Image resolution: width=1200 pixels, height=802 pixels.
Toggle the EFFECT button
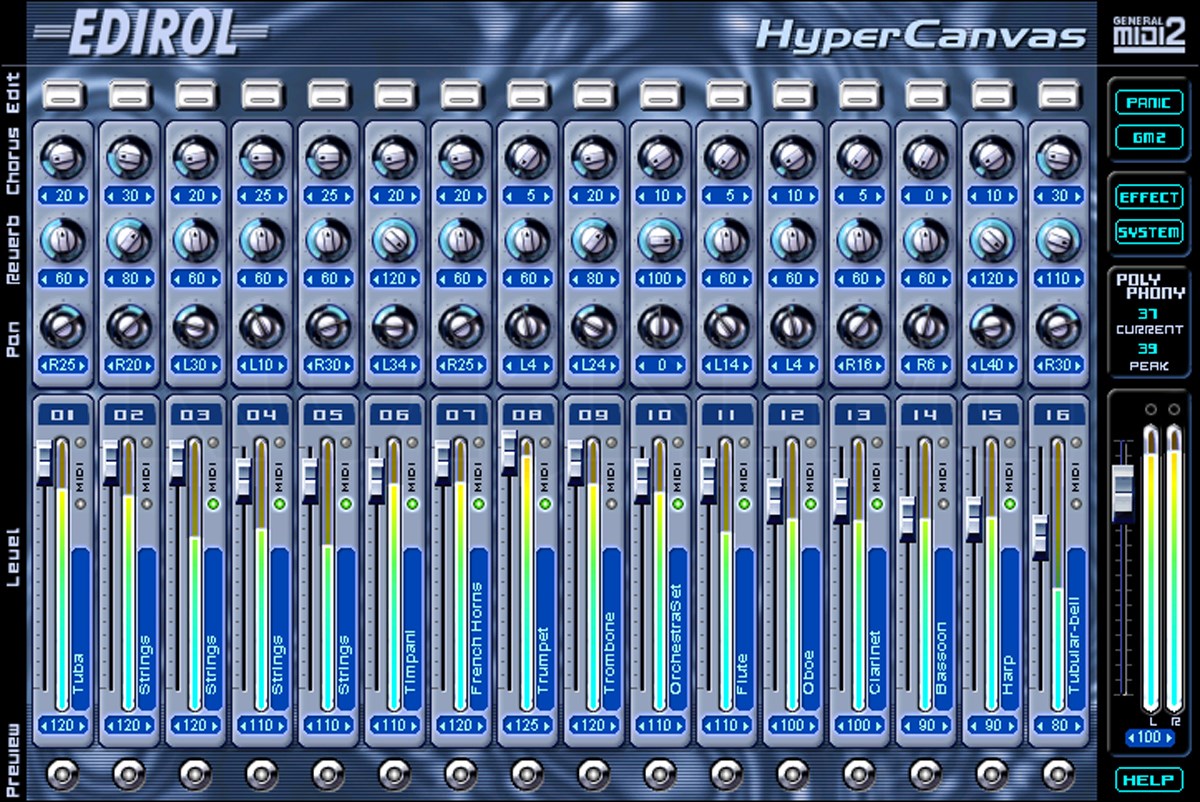pyautogui.click(x=1148, y=197)
